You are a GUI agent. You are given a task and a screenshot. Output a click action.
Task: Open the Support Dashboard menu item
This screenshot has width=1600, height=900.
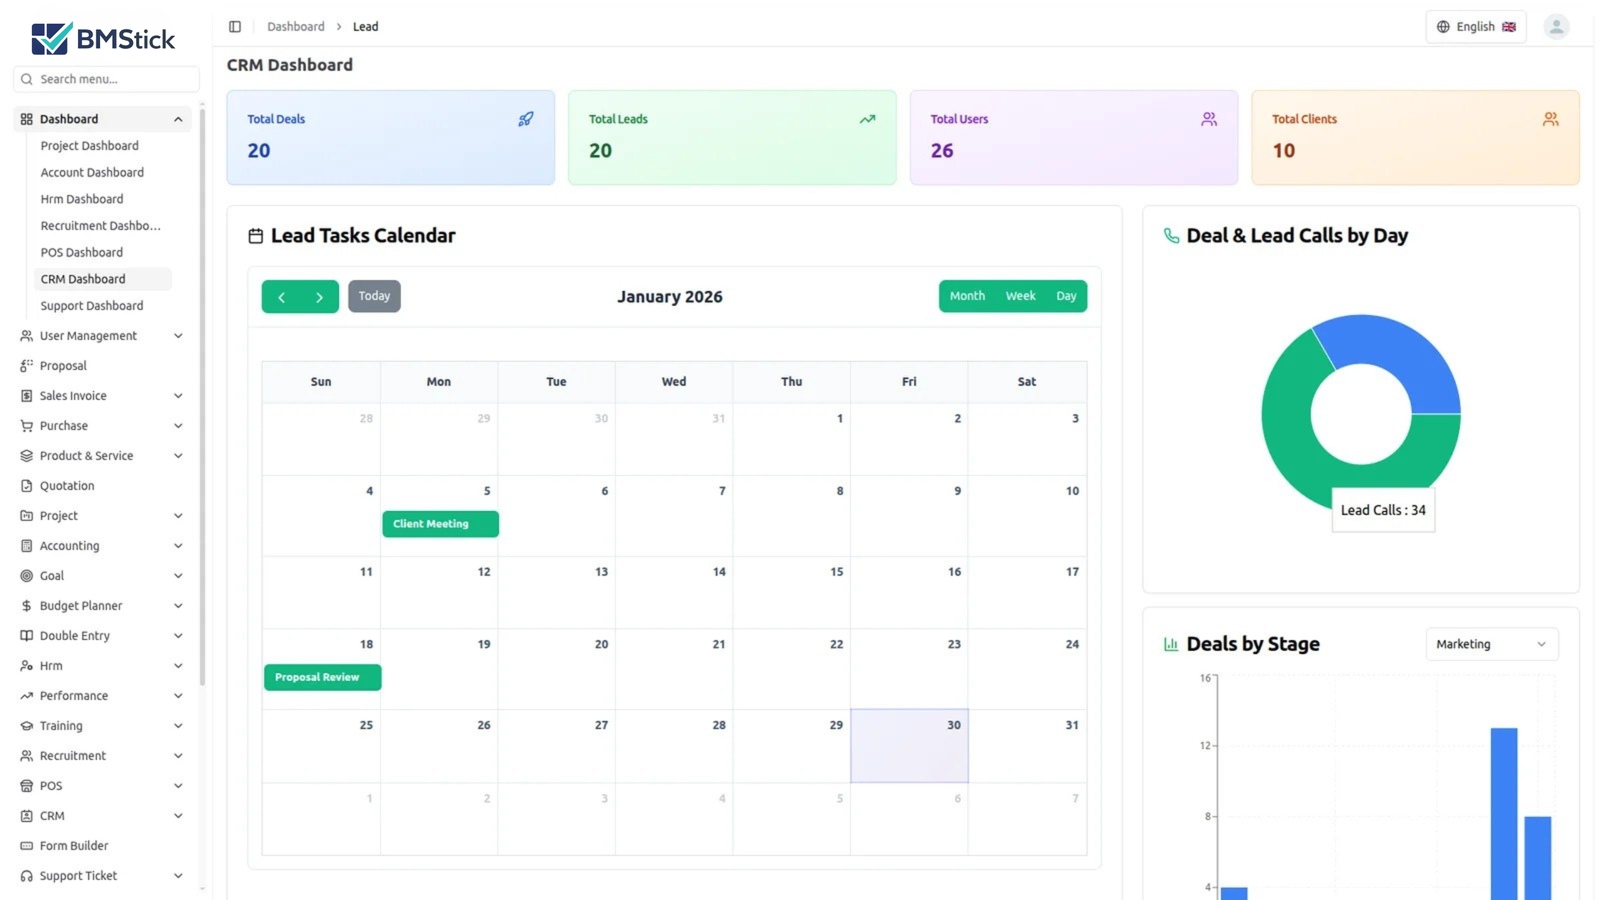(91, 305)
